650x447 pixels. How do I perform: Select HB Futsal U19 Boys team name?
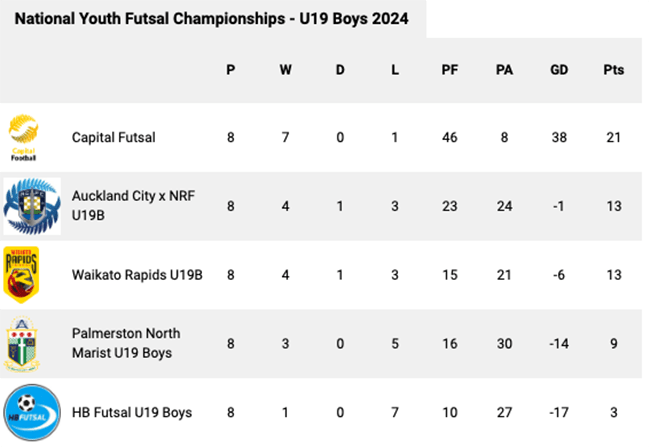(131, 412)
